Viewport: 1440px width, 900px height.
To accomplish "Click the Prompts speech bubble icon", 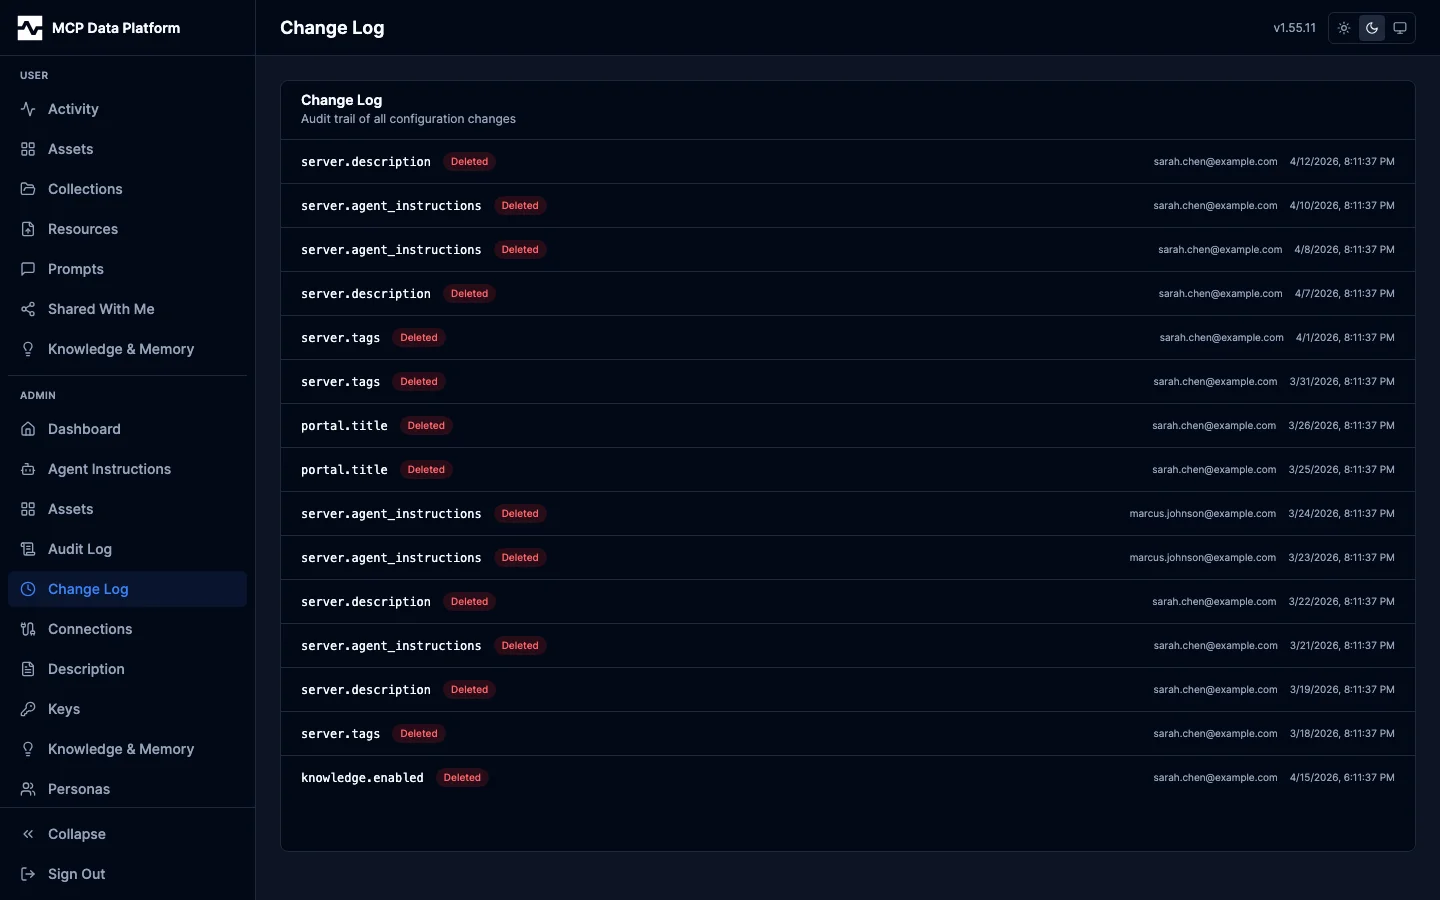I will click(x=27, y=269).
